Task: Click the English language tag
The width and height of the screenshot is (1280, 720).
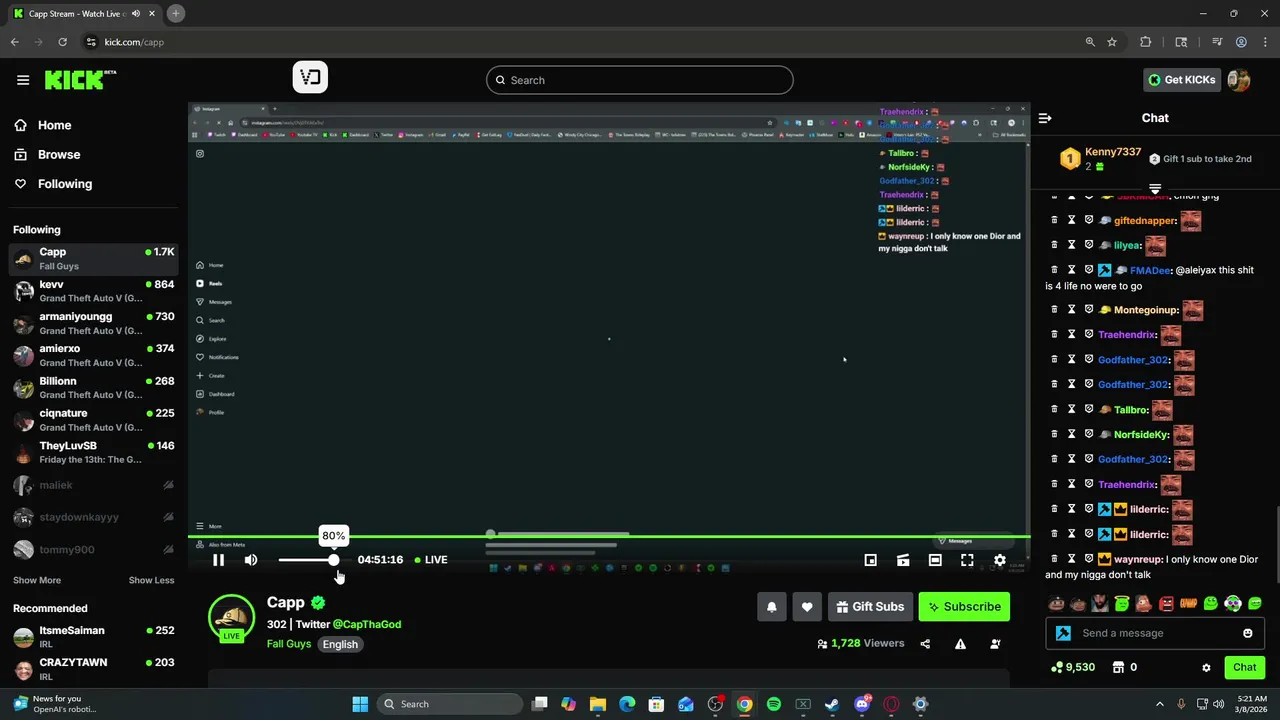Action: [340, 644]
